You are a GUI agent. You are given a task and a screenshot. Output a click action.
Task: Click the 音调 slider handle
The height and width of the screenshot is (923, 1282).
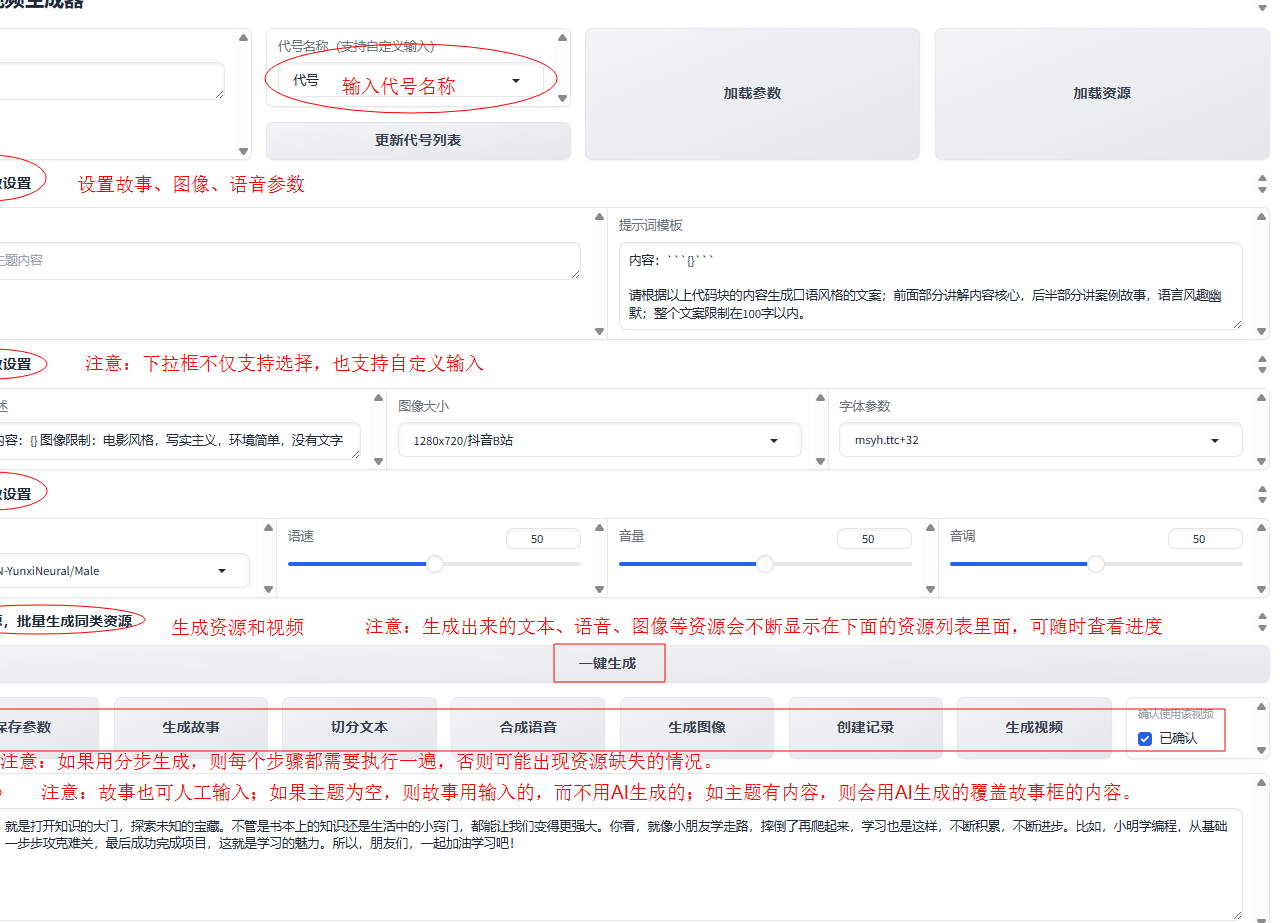coord(1096,564)
